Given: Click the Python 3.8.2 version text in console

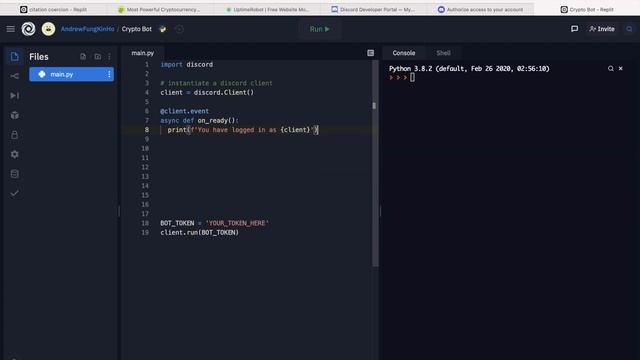Looking at the screenshot, I should (469, 69).
